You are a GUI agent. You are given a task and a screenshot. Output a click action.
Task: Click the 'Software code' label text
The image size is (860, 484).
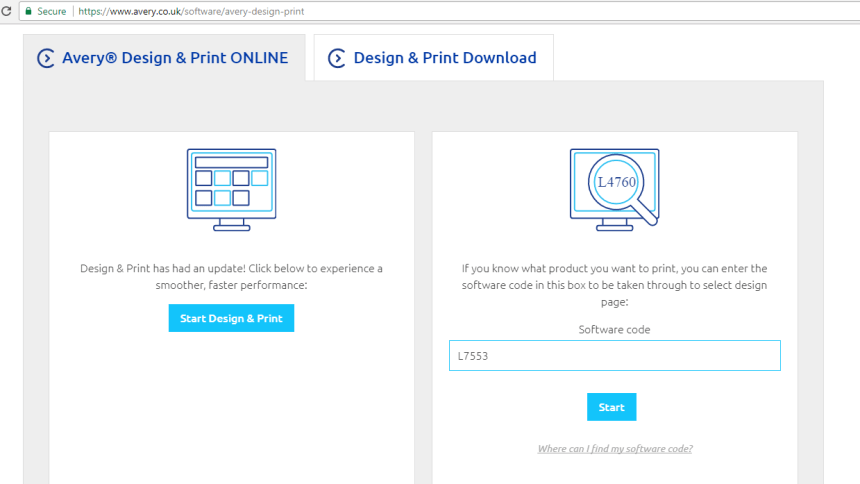point(614,330)
